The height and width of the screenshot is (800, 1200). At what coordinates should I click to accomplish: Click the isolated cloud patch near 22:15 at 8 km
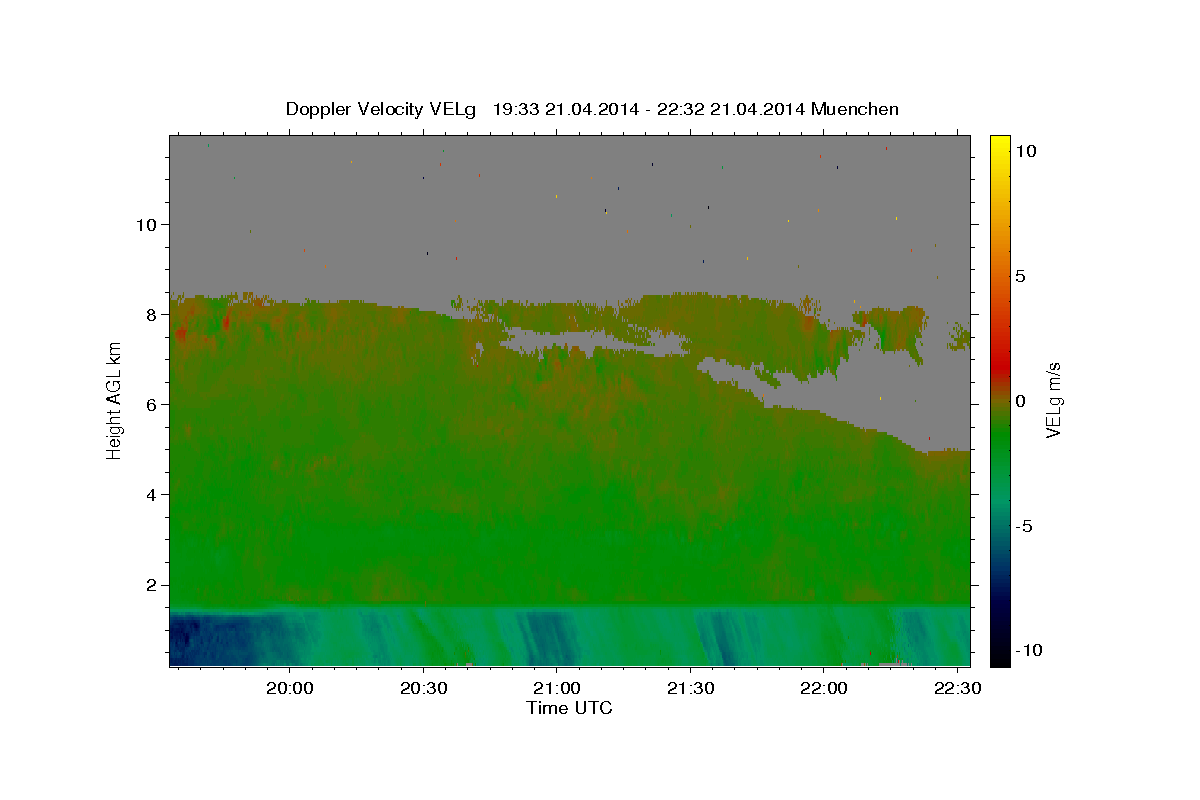[x=893, y=330]
